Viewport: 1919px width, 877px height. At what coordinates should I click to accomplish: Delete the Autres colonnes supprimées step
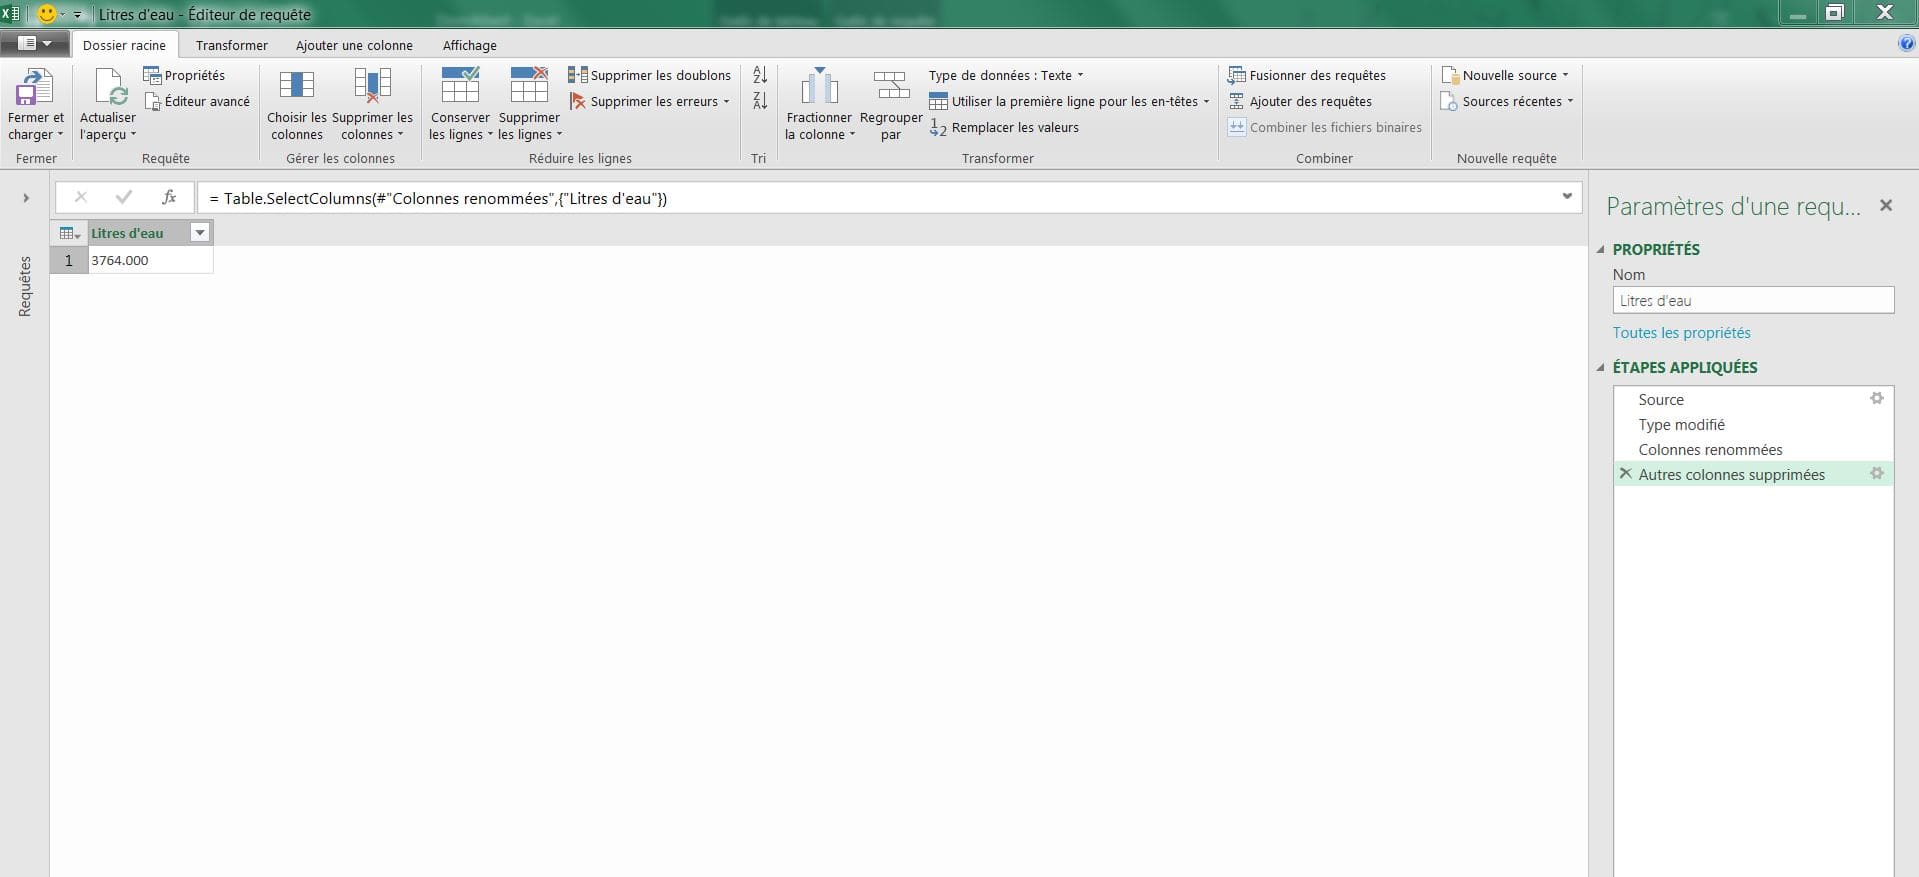(1626, 474)
